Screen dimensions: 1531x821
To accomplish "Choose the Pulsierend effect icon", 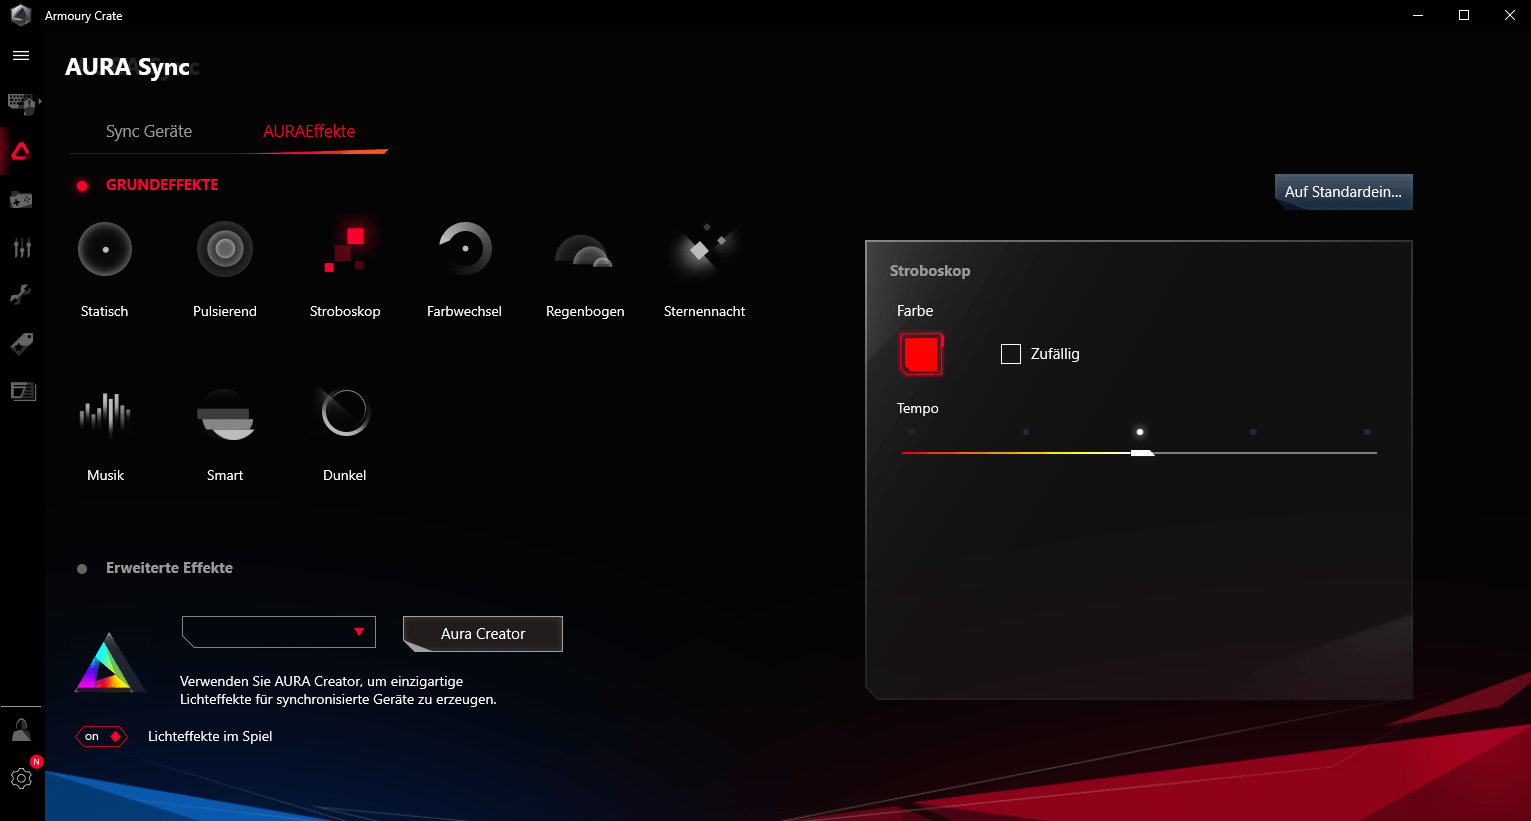I will [225, 249].
